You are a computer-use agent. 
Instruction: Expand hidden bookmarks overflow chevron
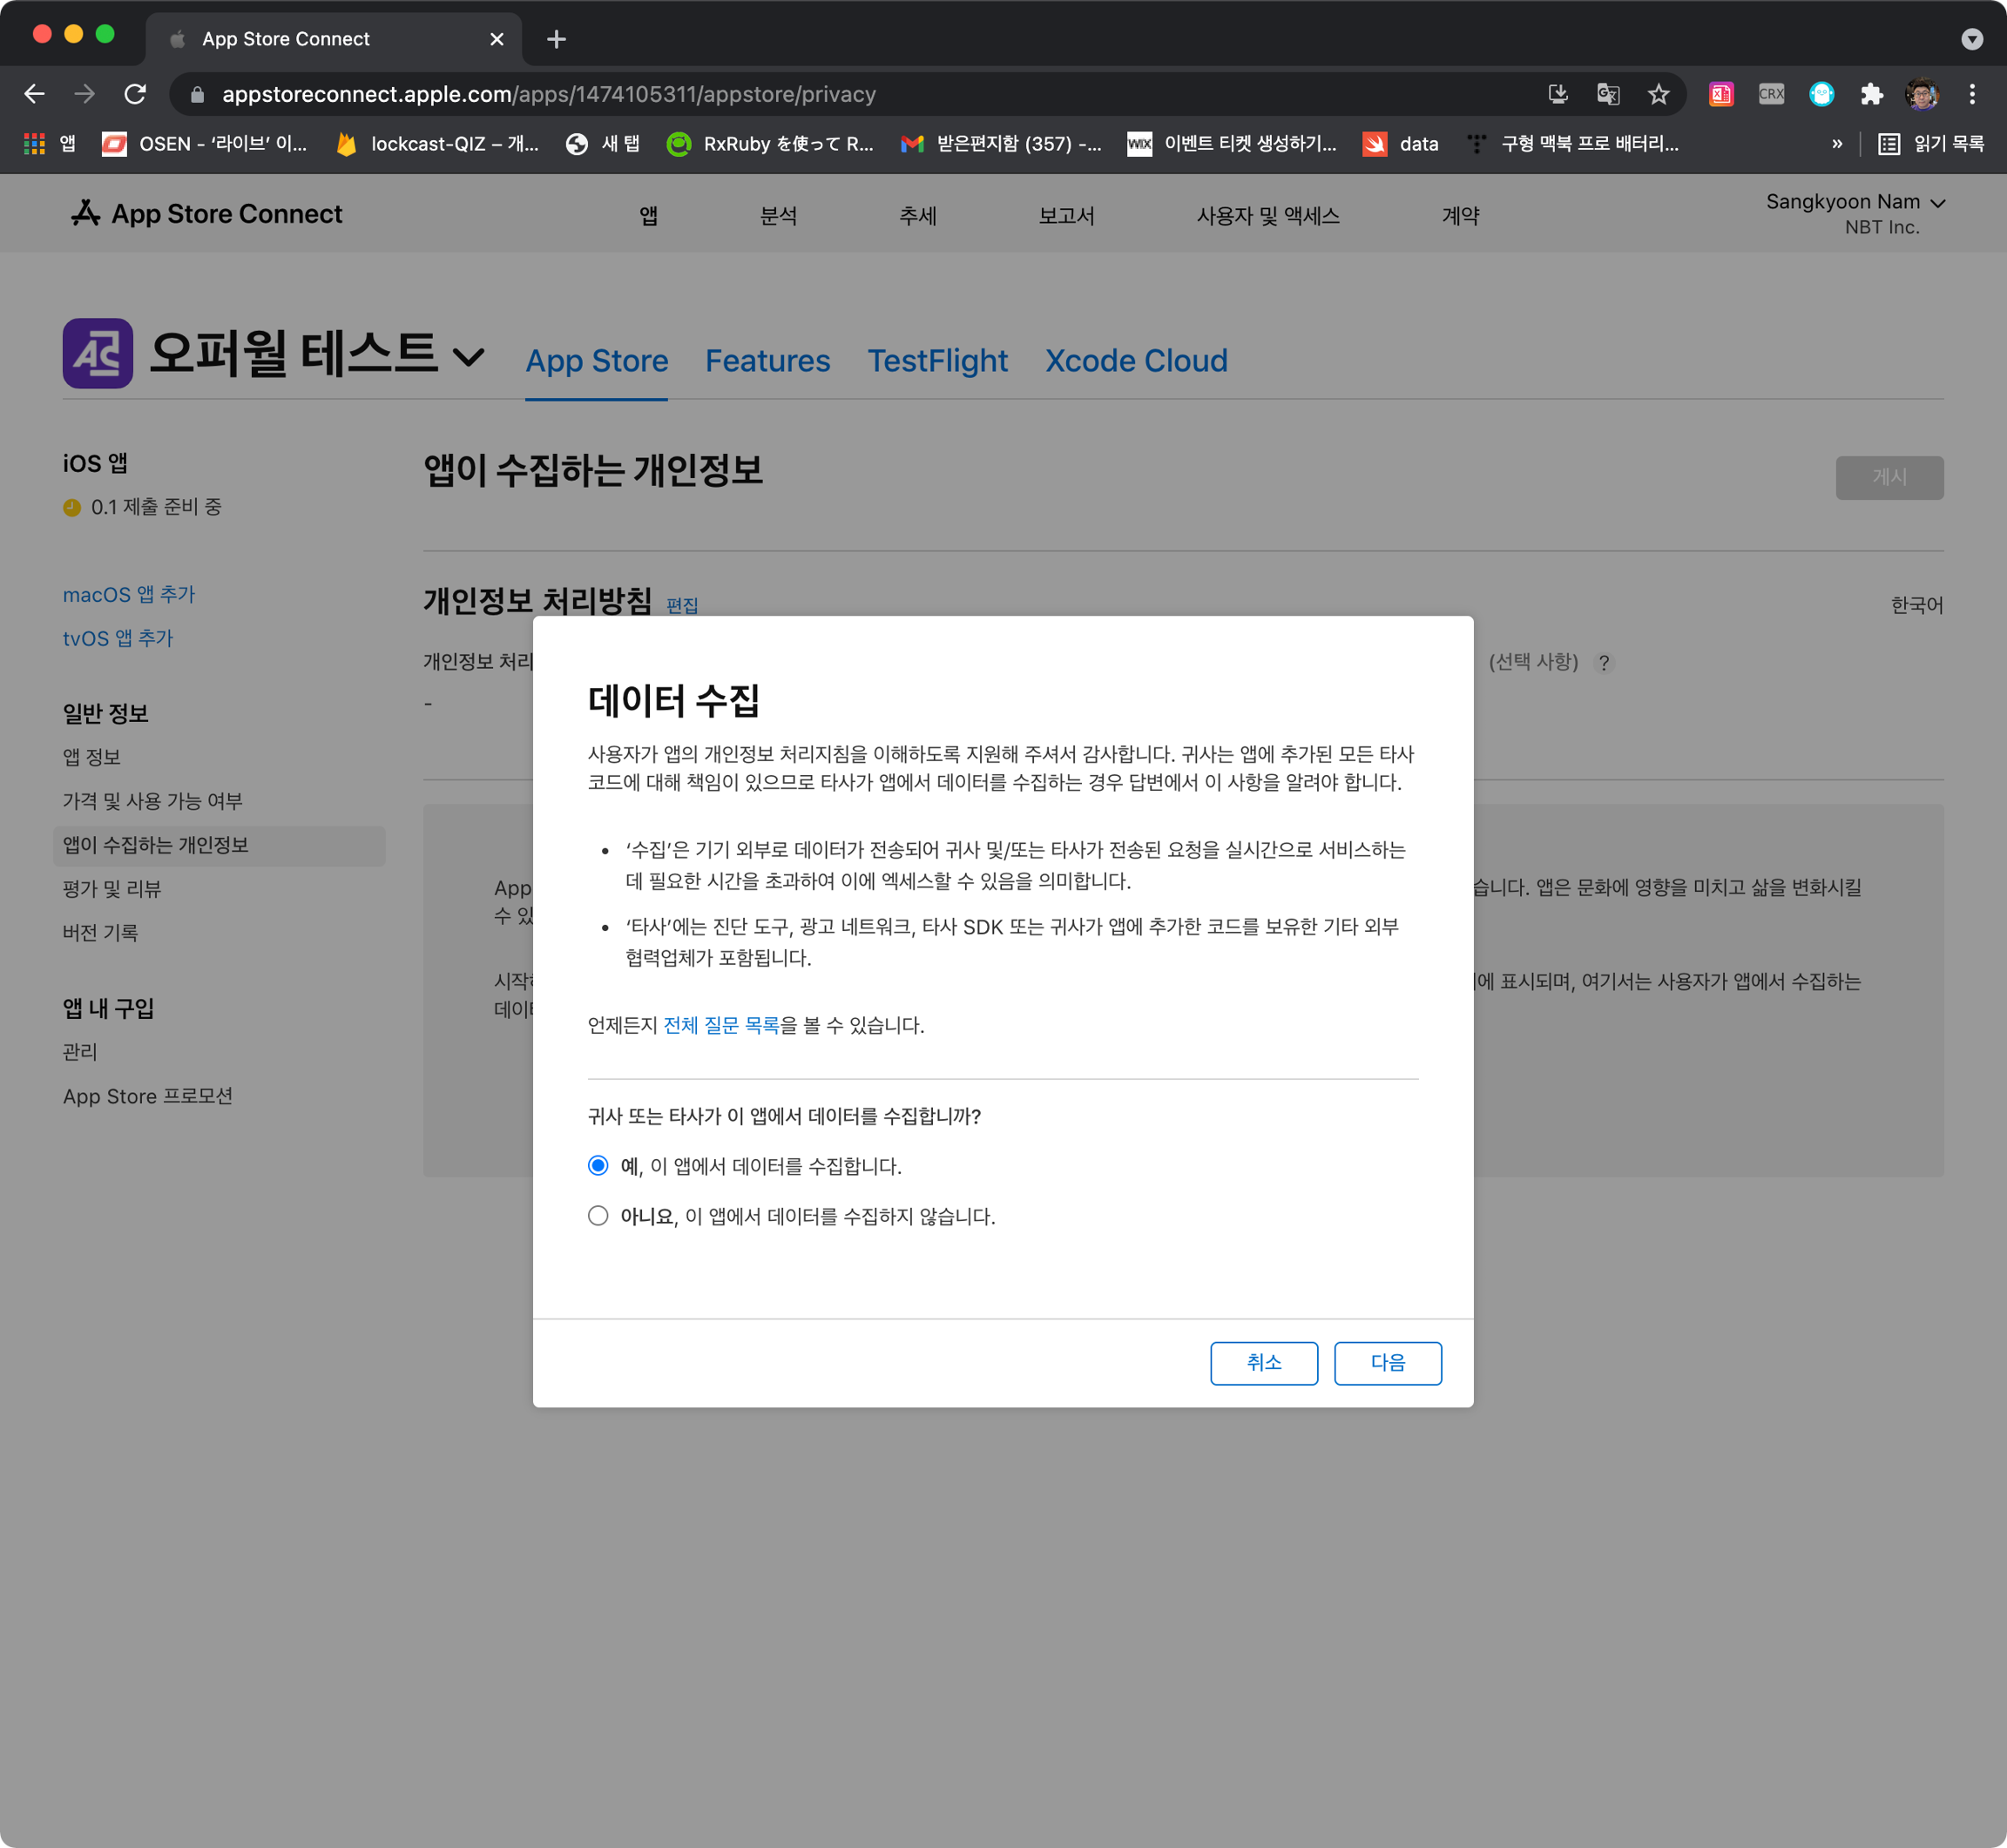coord(1836,144)
